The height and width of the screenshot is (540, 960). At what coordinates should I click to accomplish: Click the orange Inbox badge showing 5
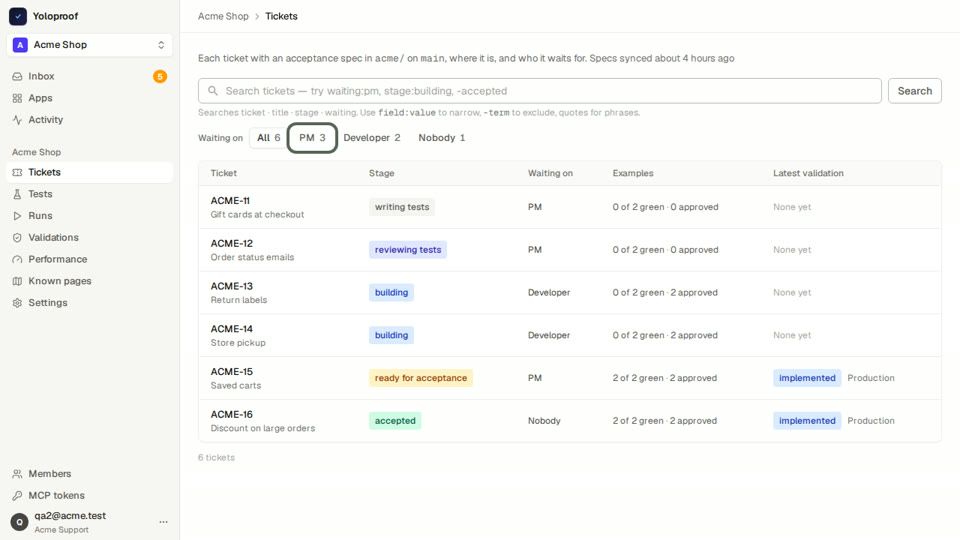[x=160, y=77]
